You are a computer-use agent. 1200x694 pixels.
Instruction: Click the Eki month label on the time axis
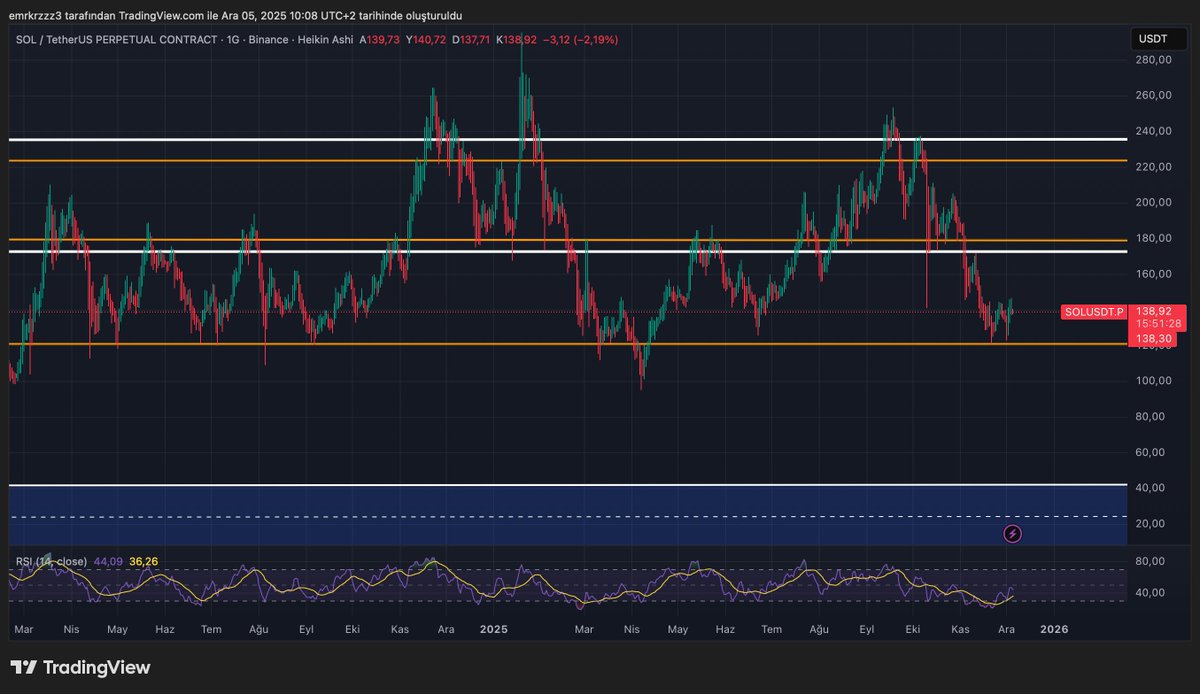tap(352, 630)
